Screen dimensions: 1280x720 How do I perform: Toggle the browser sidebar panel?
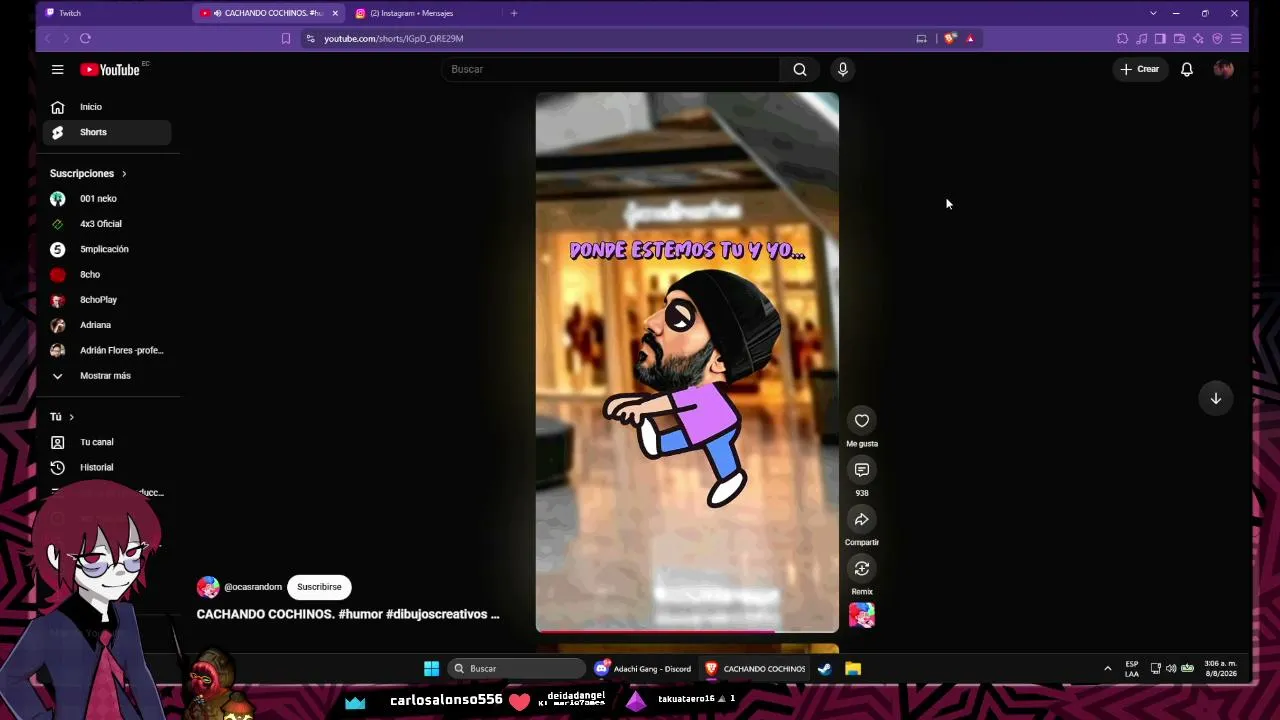[x=1160, y=38]
